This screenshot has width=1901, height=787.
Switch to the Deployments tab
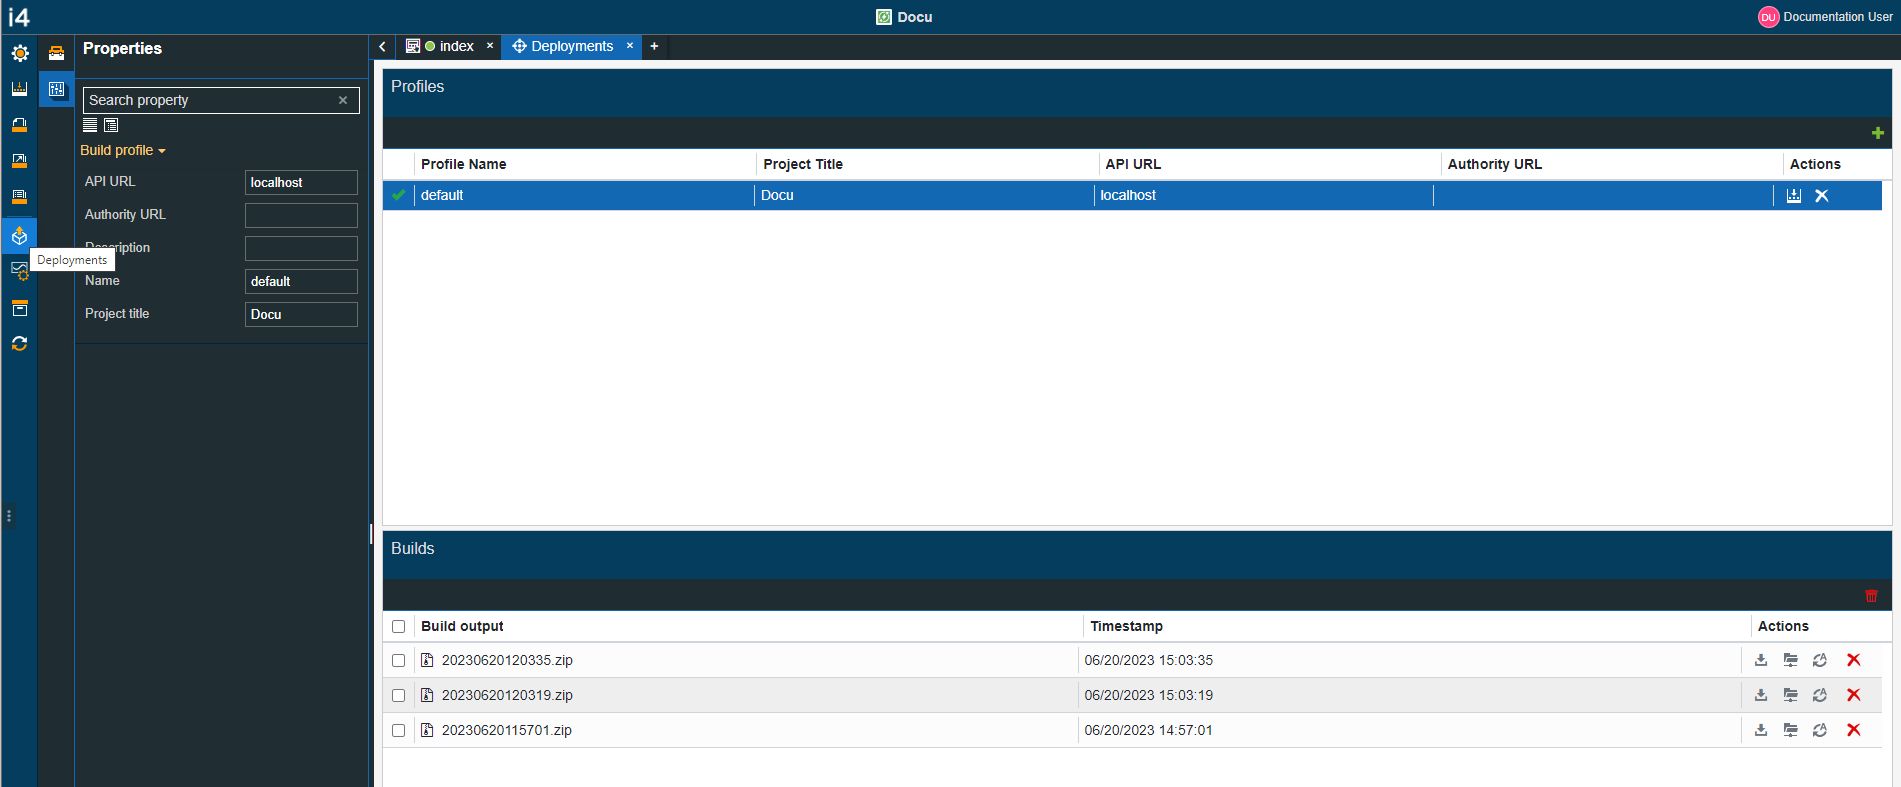[x=572, y=46]
